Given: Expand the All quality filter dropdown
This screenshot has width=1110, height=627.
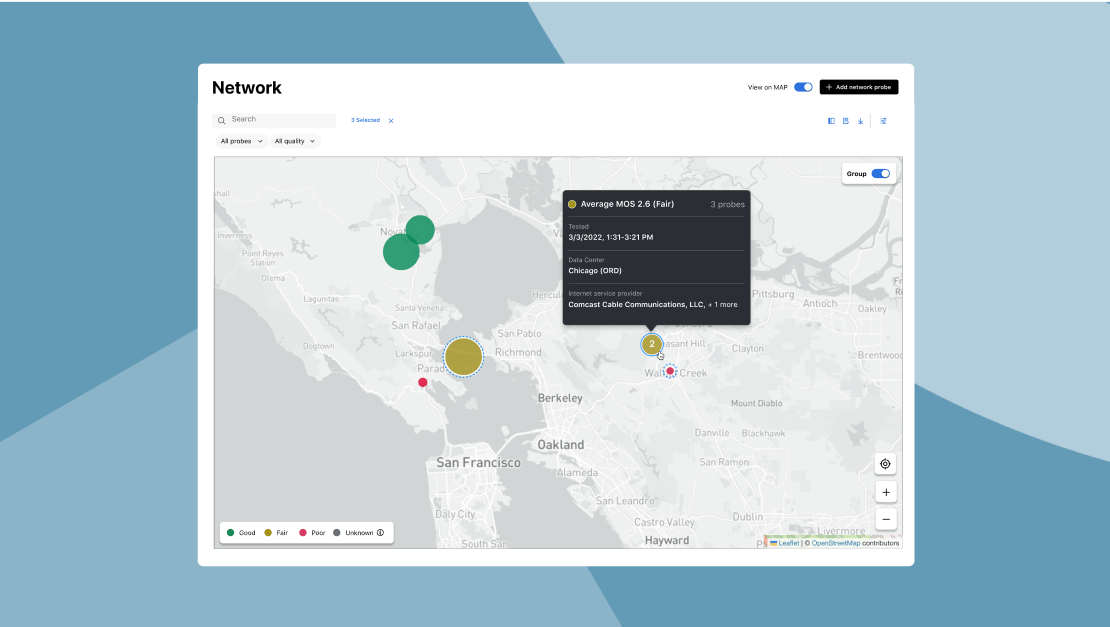Looking at the screenshot, I should click(x=295, y=141).
